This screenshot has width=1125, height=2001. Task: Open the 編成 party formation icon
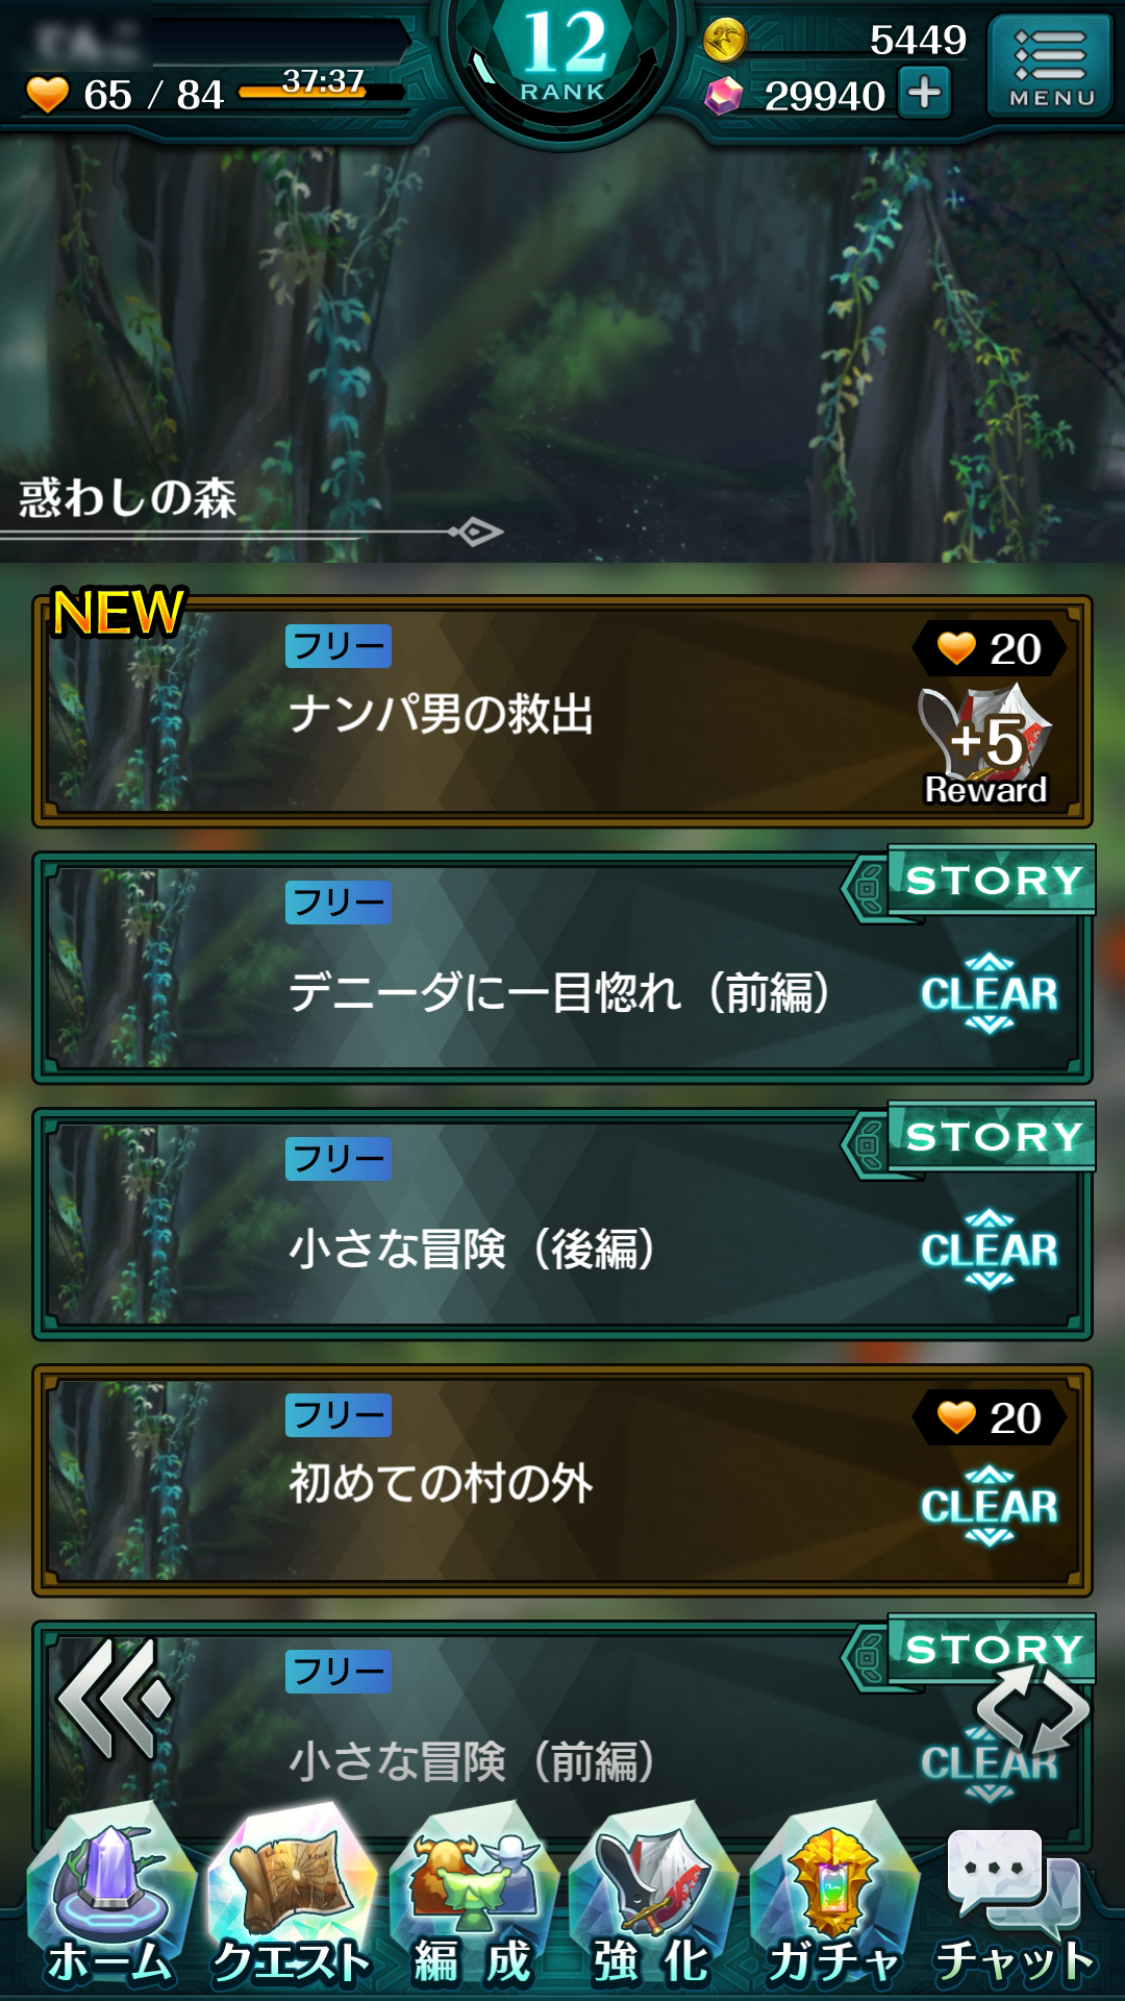point(472,1900)
